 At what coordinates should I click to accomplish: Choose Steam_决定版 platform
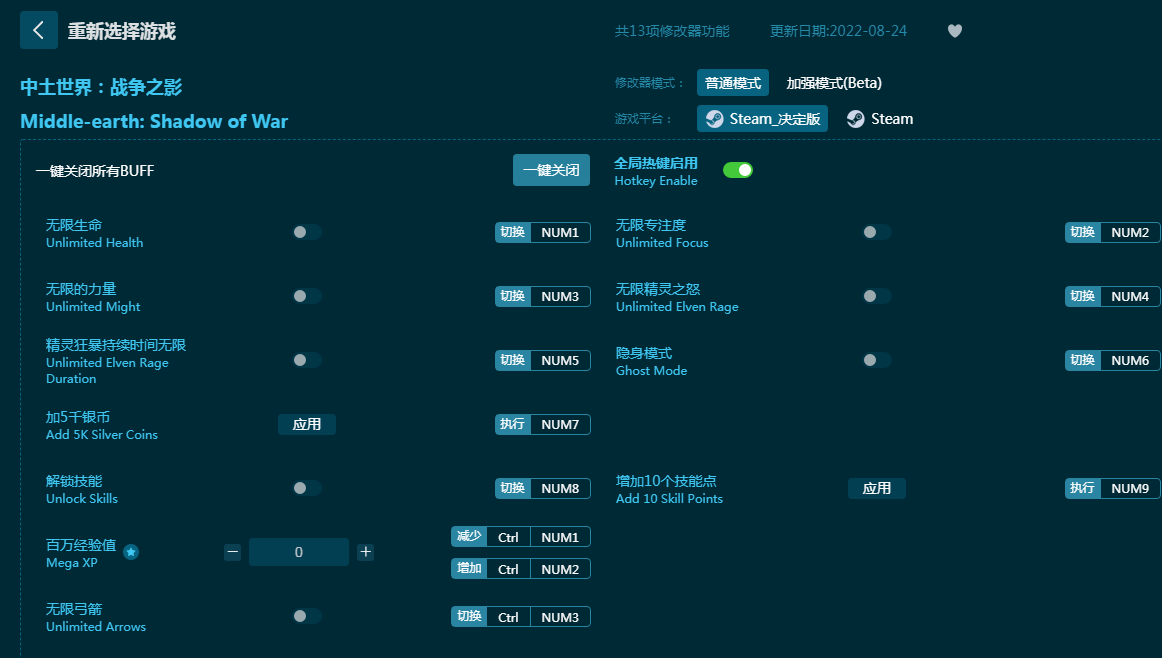coord(763,119)
